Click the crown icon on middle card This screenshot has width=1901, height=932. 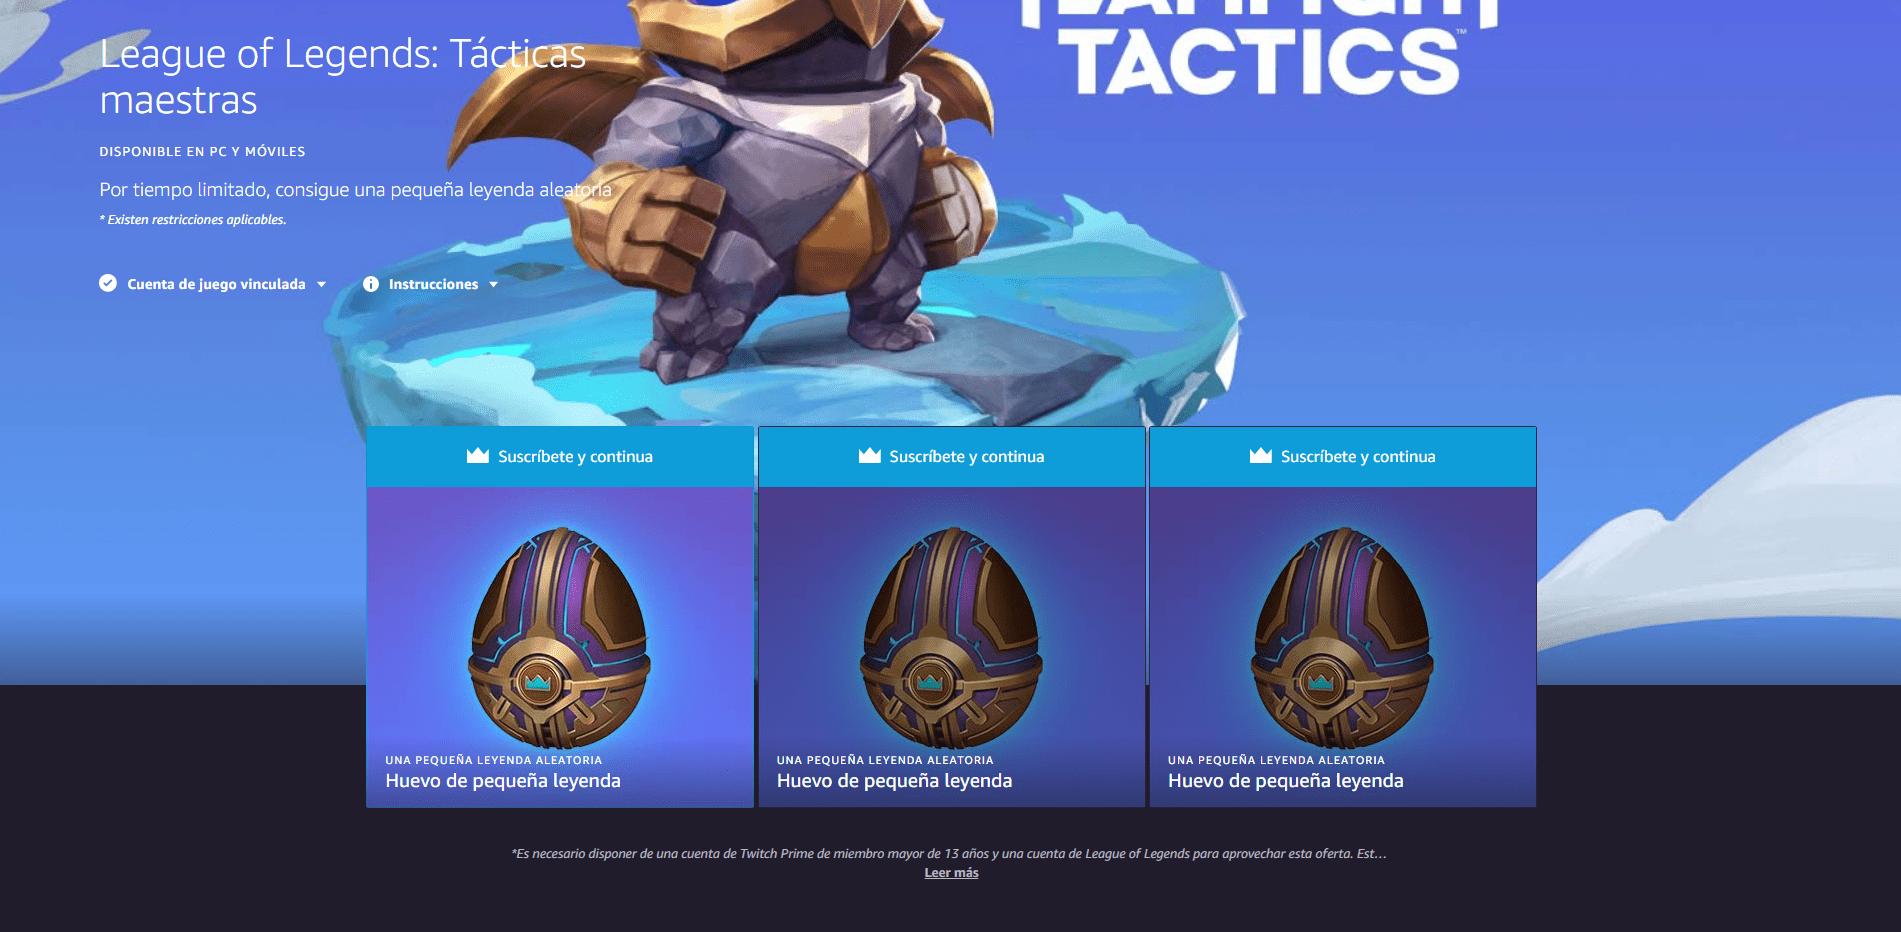click(x=869, y=456)
